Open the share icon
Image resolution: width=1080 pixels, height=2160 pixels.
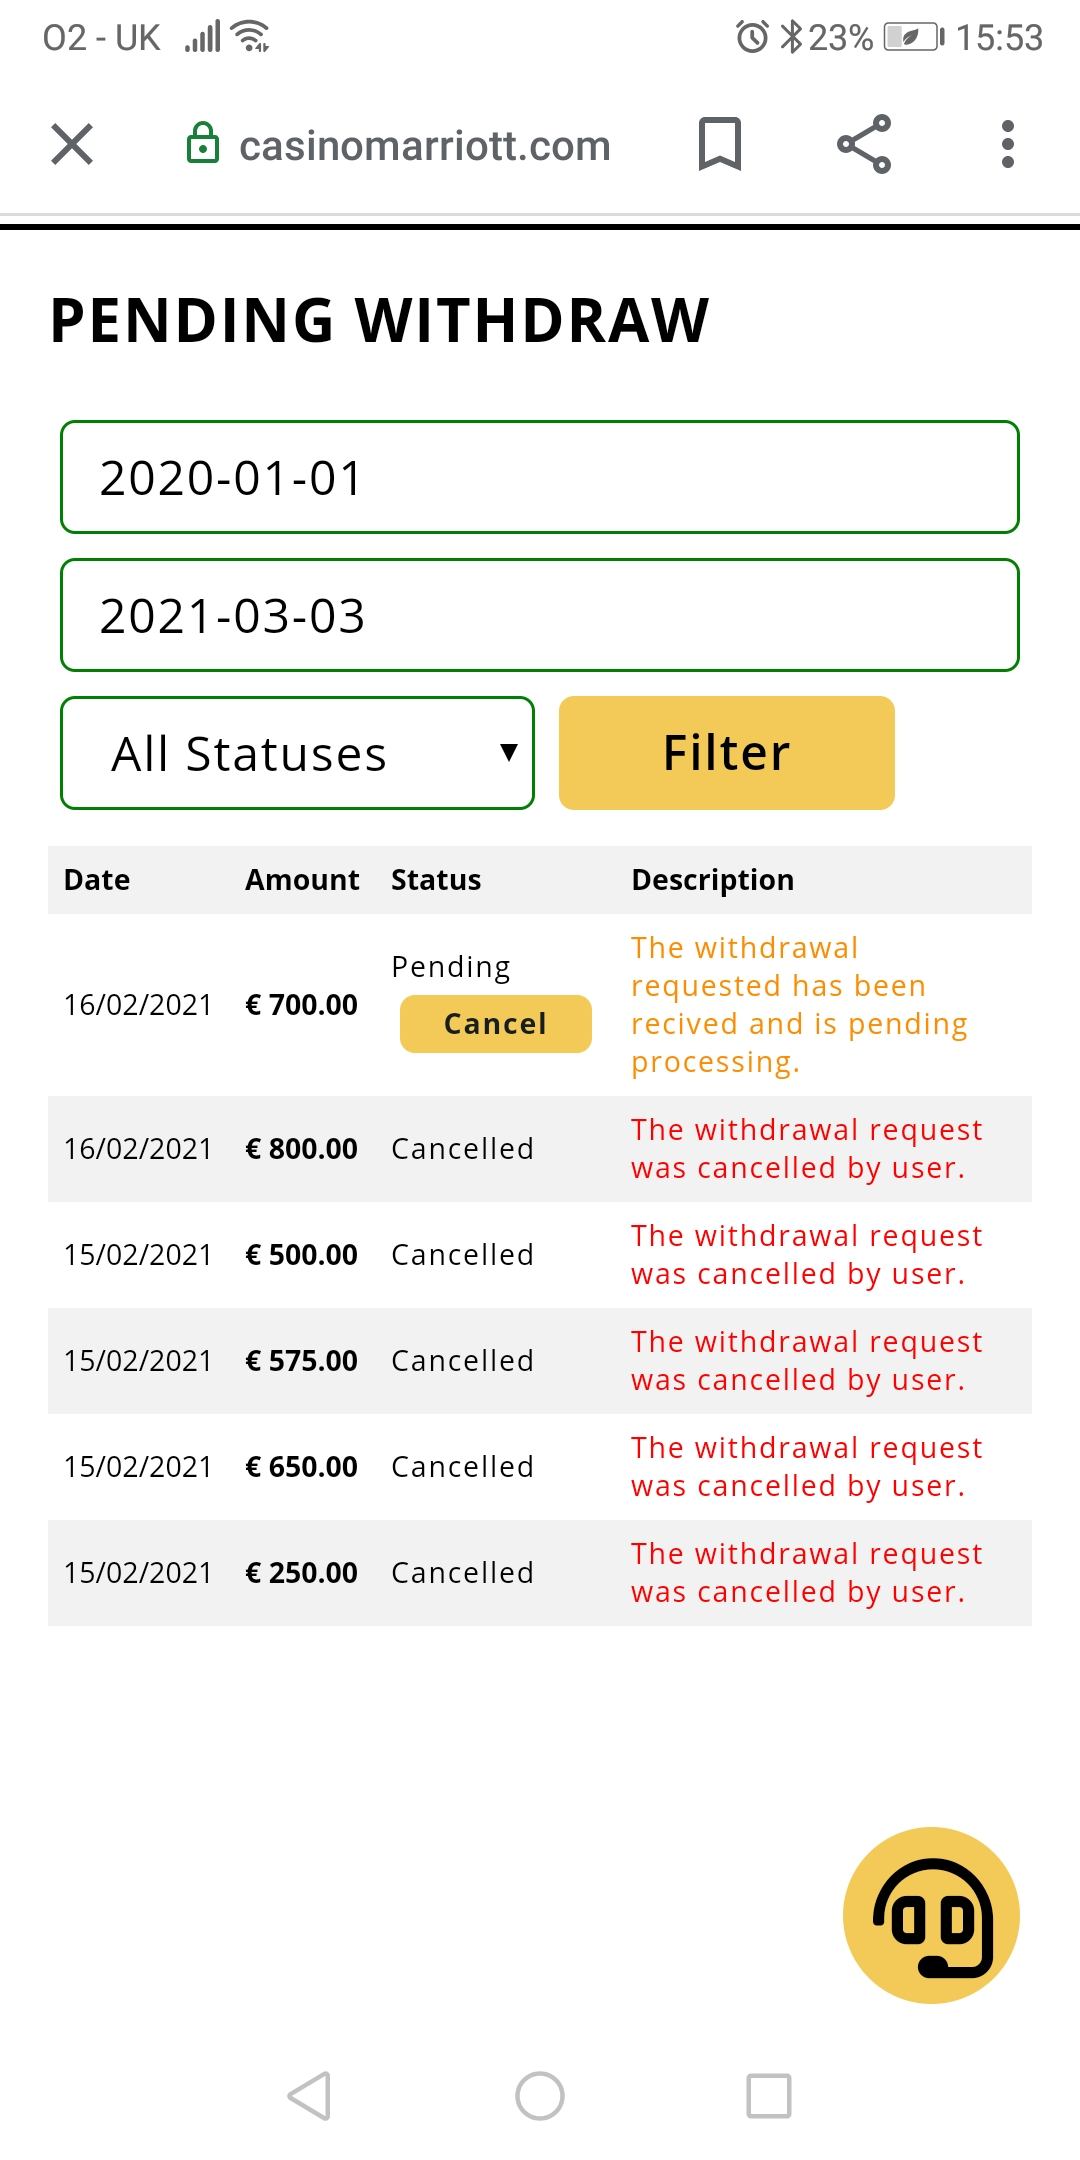(864, 144)
